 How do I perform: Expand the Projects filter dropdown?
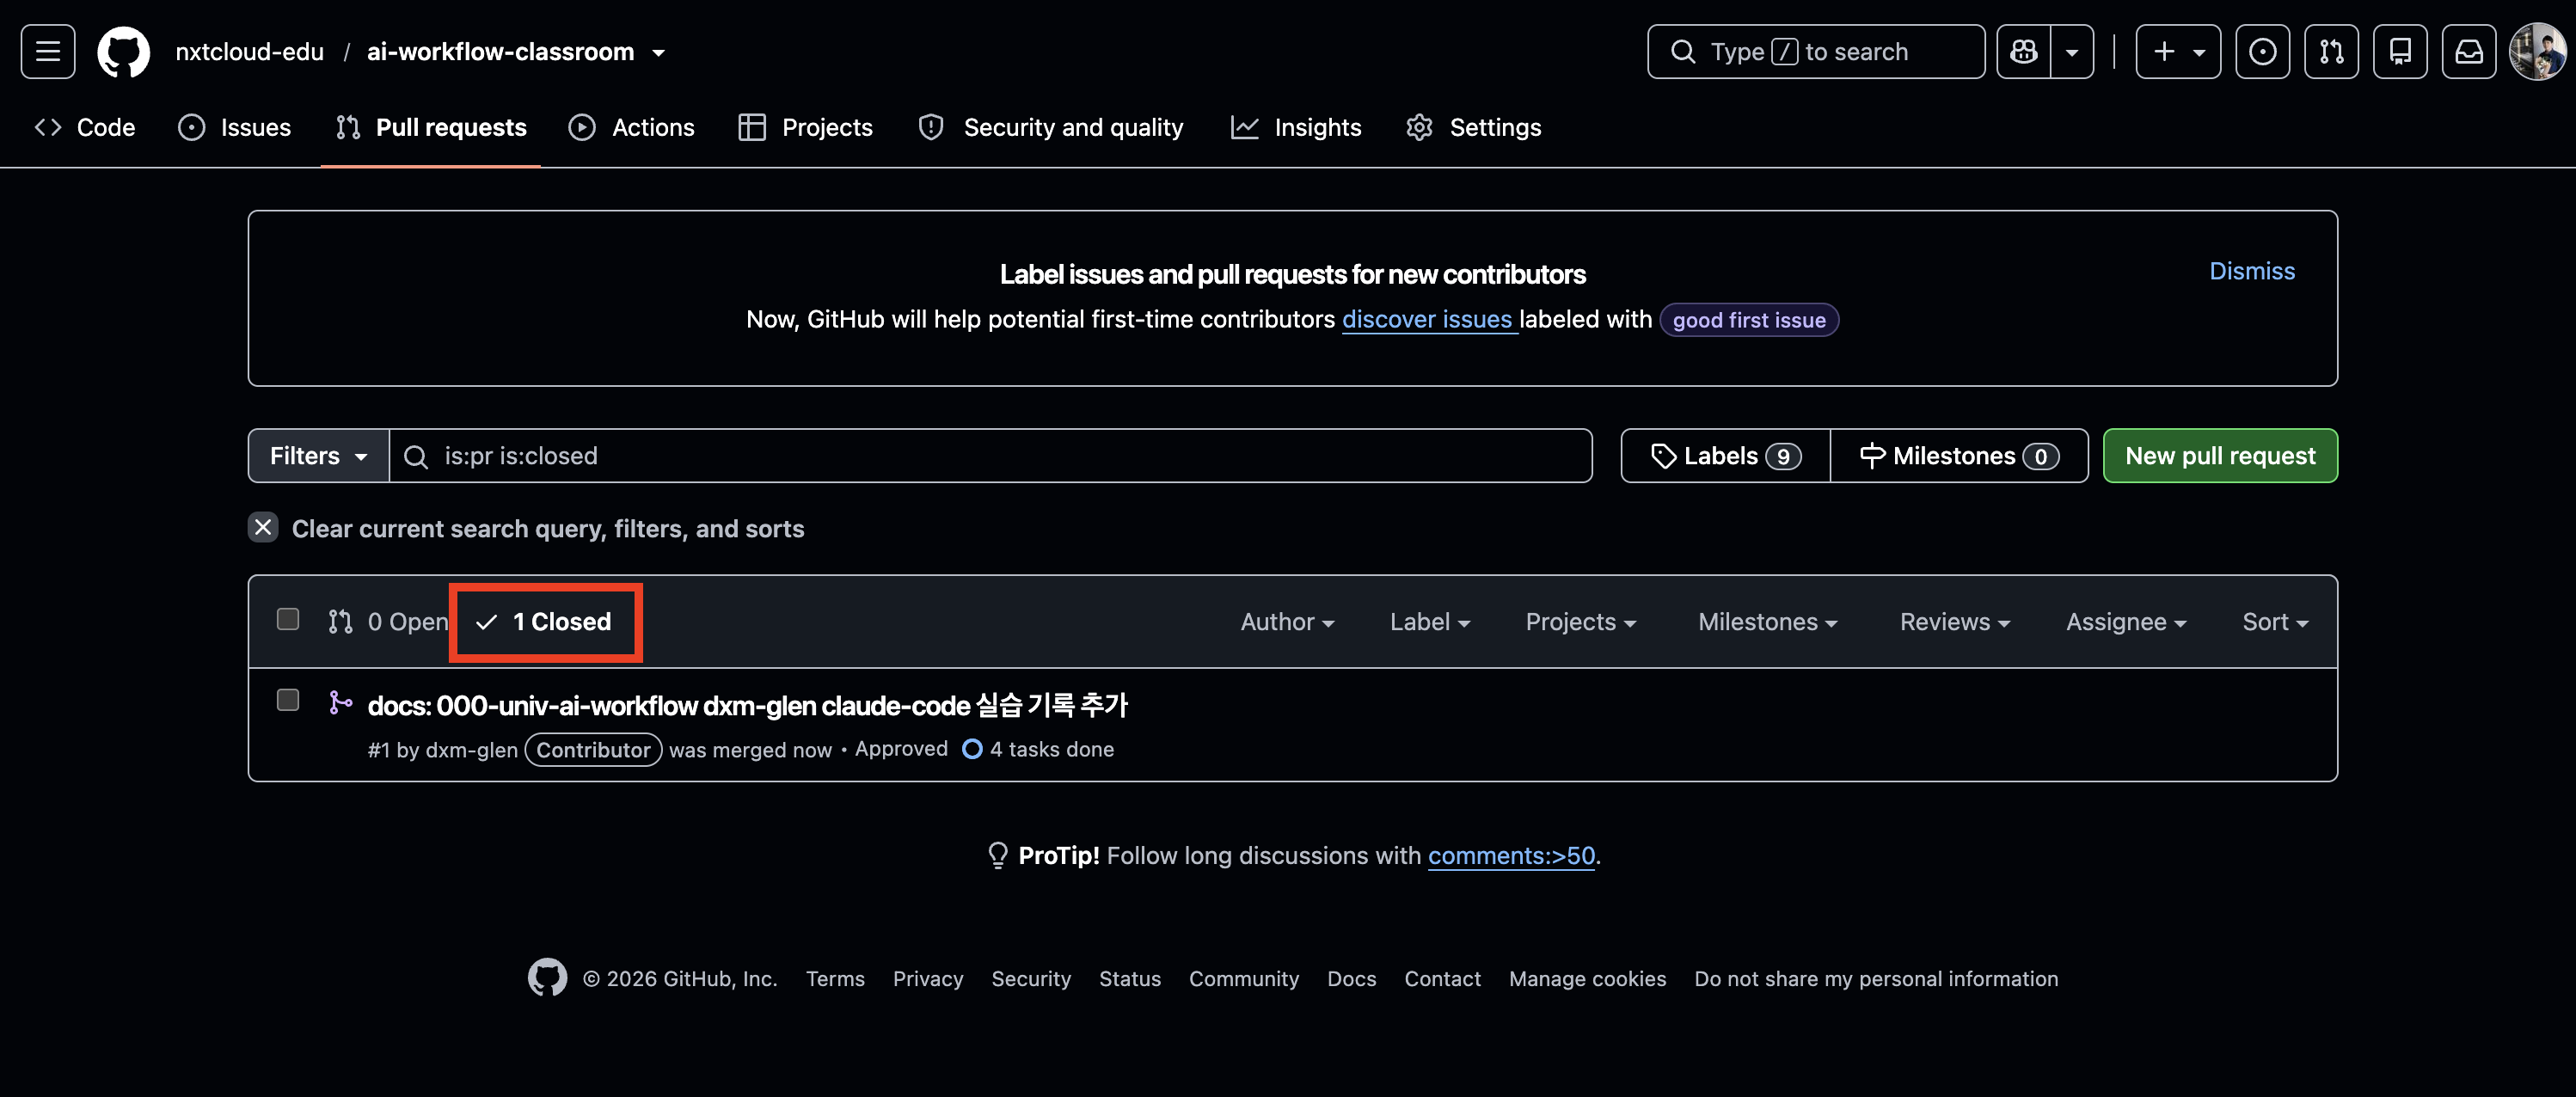(x=1580, y=622)
